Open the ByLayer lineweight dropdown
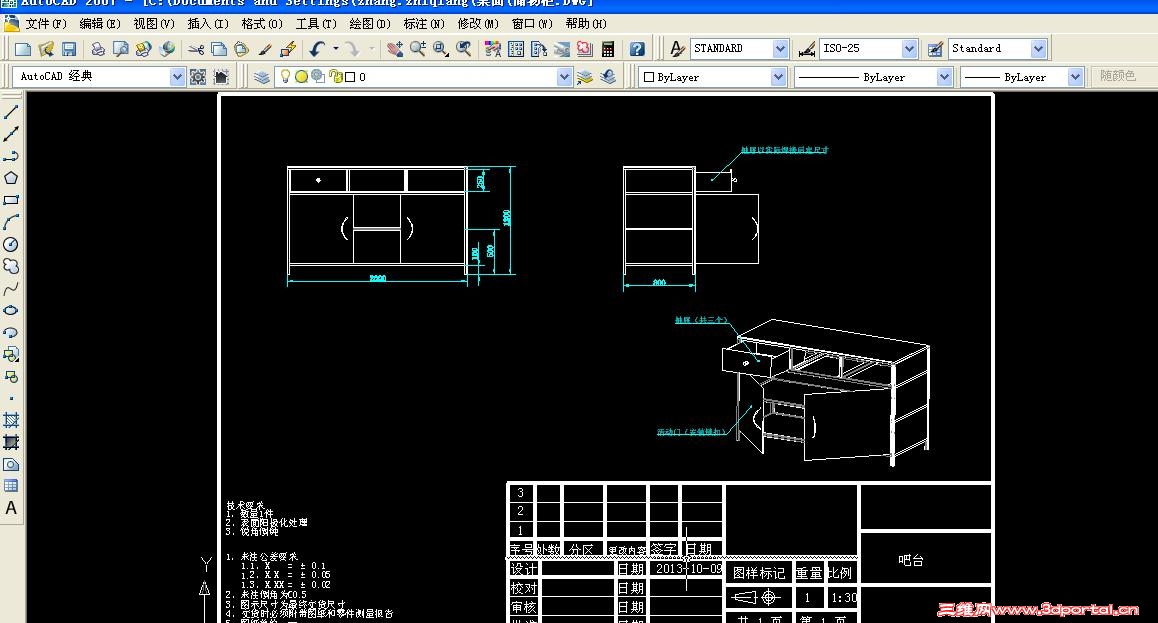Screen dimensions: 1158x623 [x=1075, y=77]
